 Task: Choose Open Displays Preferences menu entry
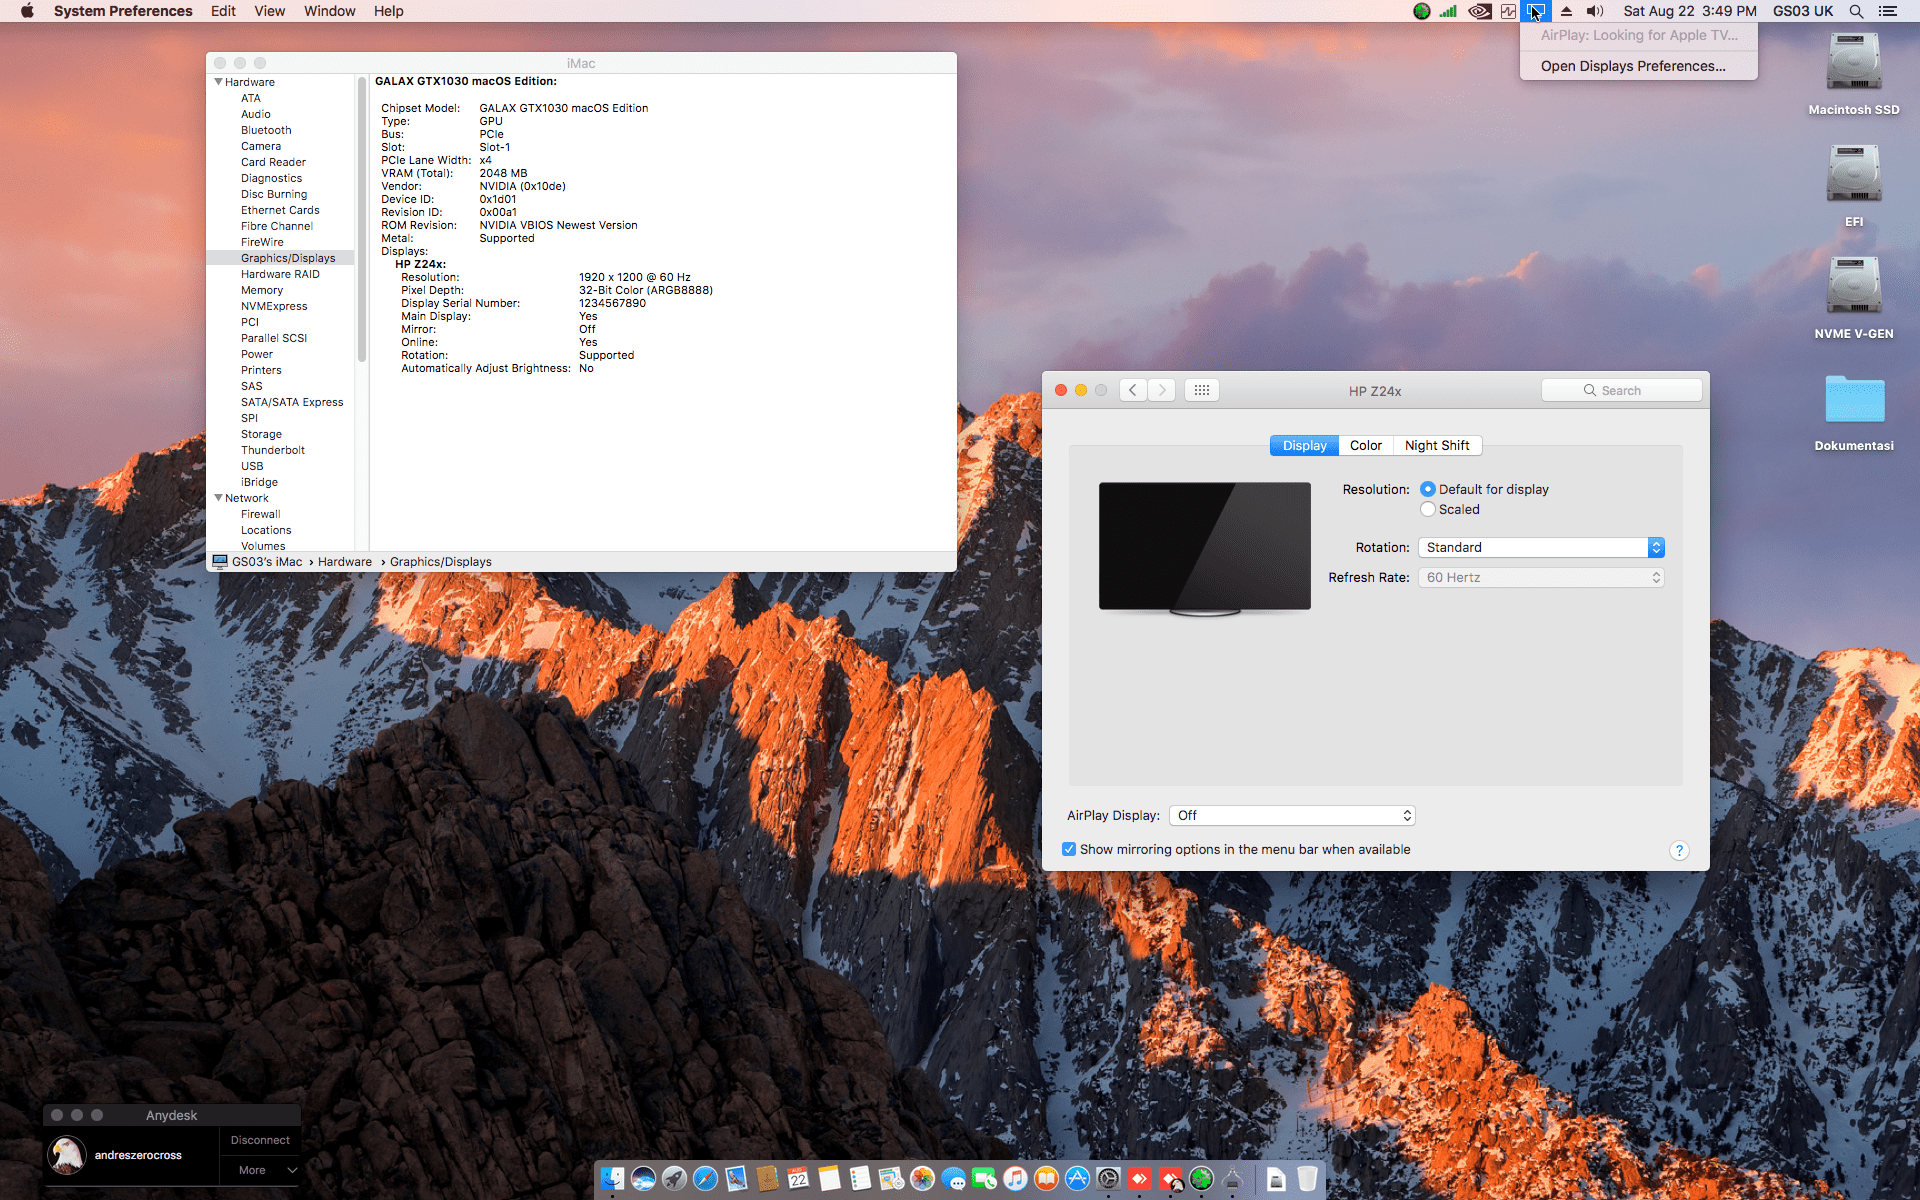pos(1632,66)
